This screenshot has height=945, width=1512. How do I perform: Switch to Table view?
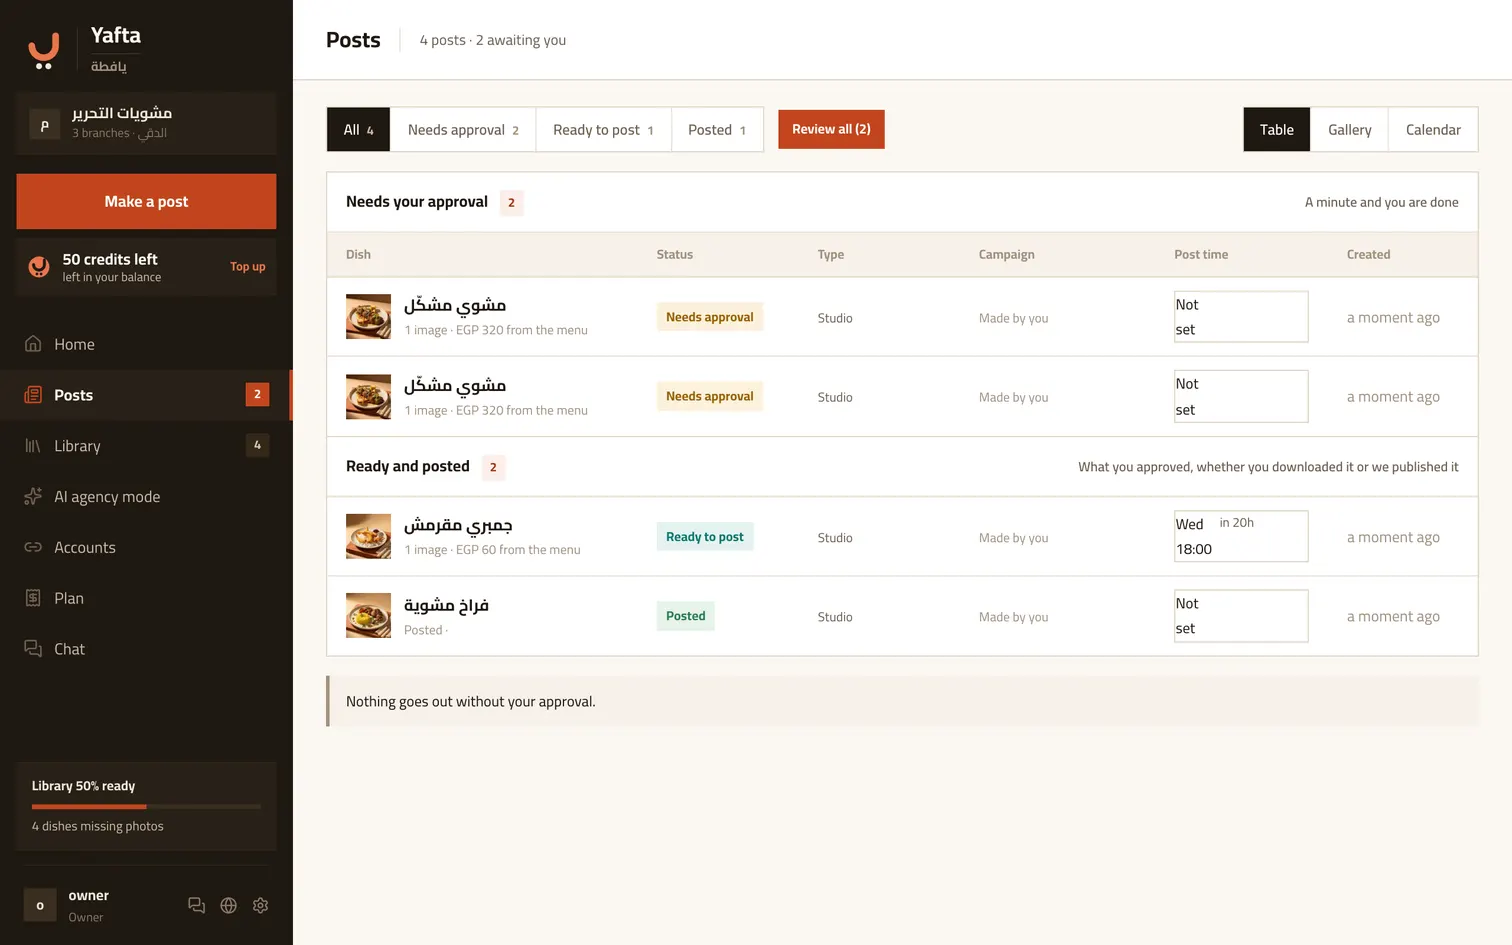click(1277, 130)
